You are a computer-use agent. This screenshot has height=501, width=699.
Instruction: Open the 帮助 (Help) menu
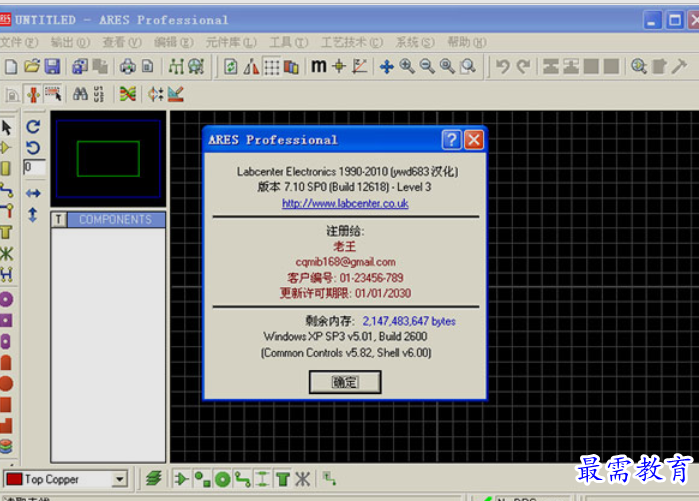(x=464, y=42)
